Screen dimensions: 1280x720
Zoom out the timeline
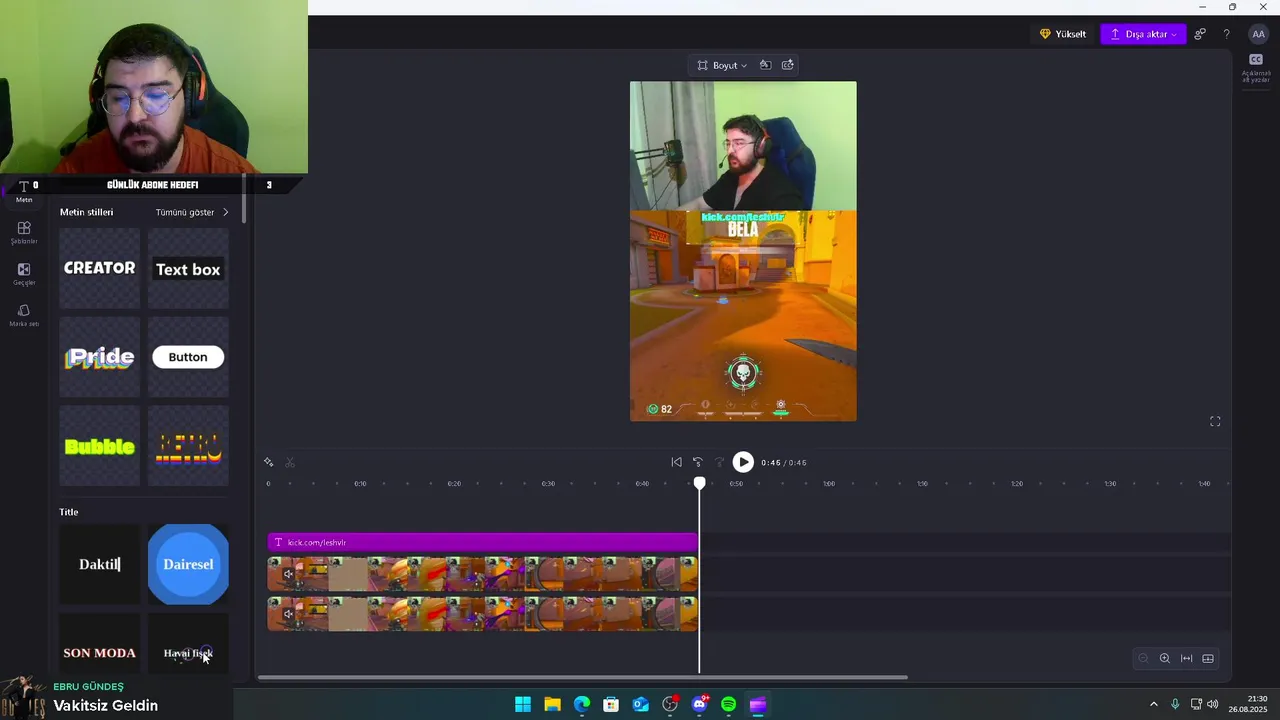click(x=1143, y=658)
